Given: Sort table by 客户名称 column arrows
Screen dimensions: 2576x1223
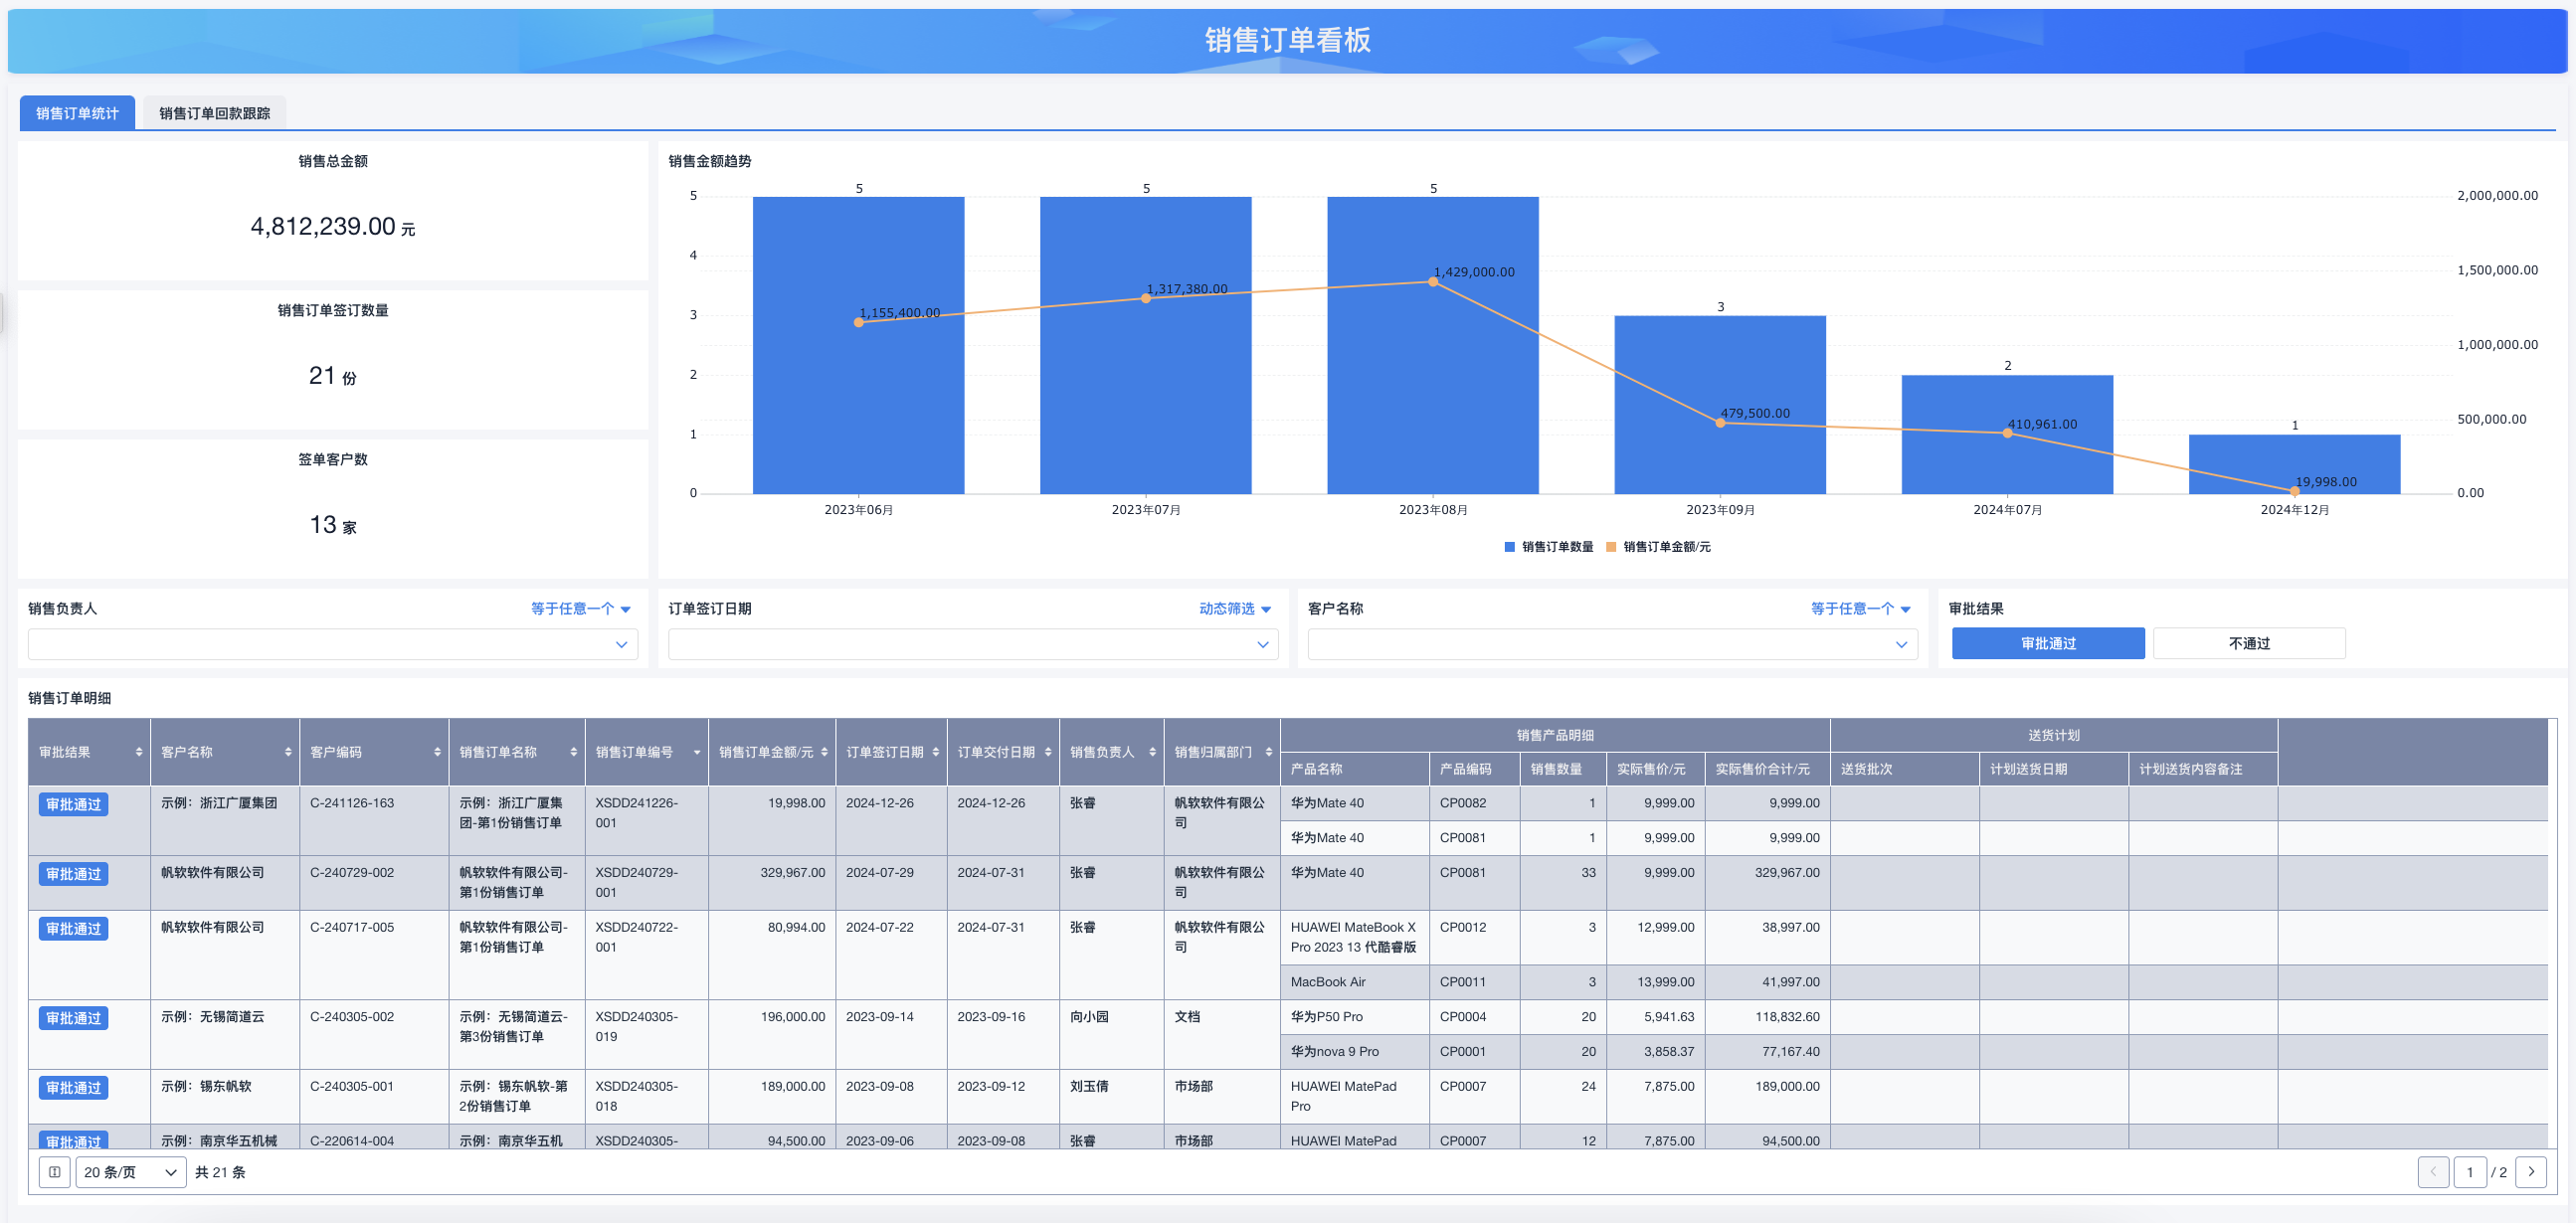Looking at the screenshot, I should [x=288, y=752].
